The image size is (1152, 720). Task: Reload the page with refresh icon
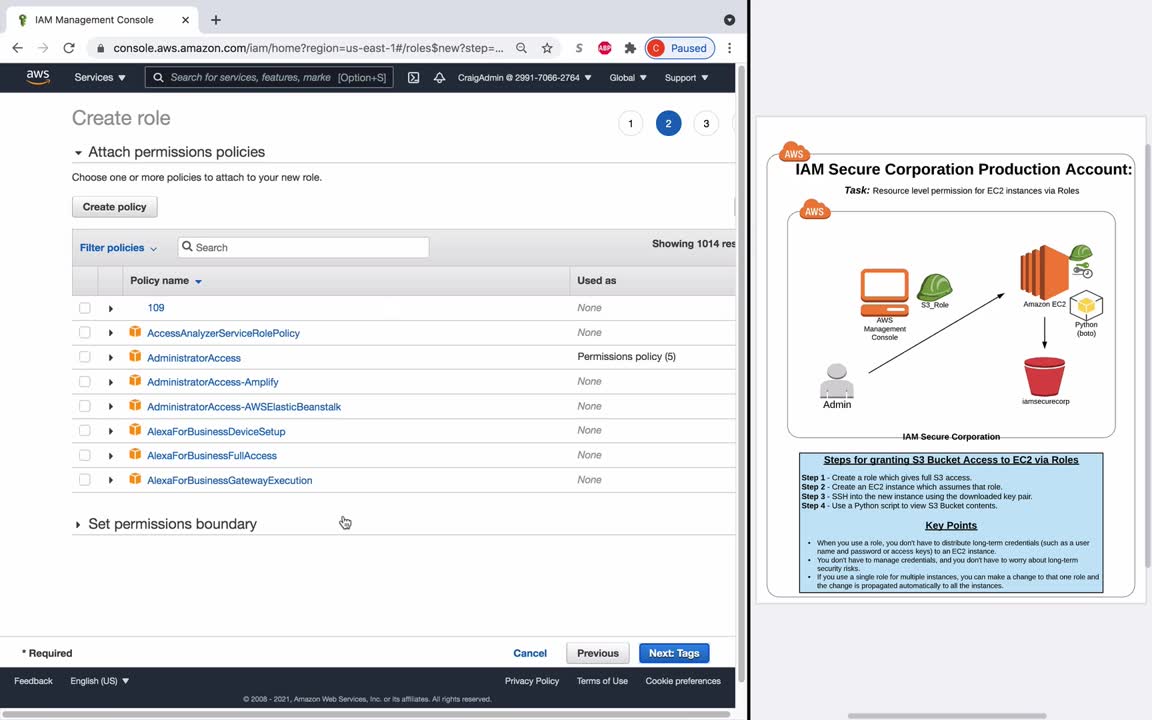pos(69,48)
